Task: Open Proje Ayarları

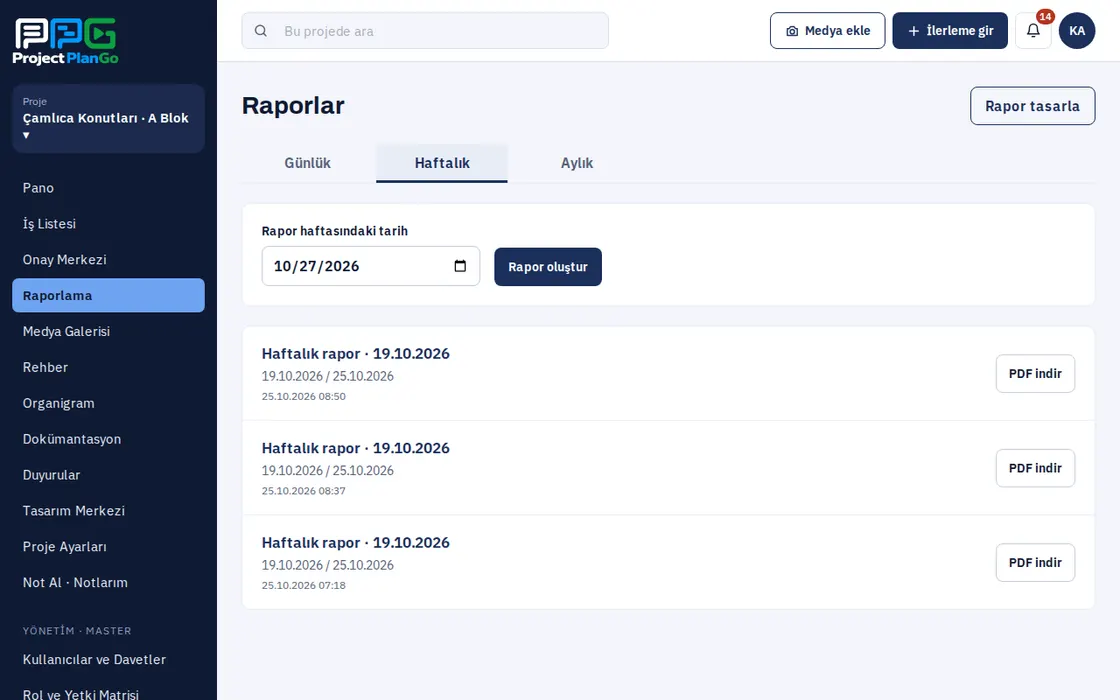Action: (109, 546)
